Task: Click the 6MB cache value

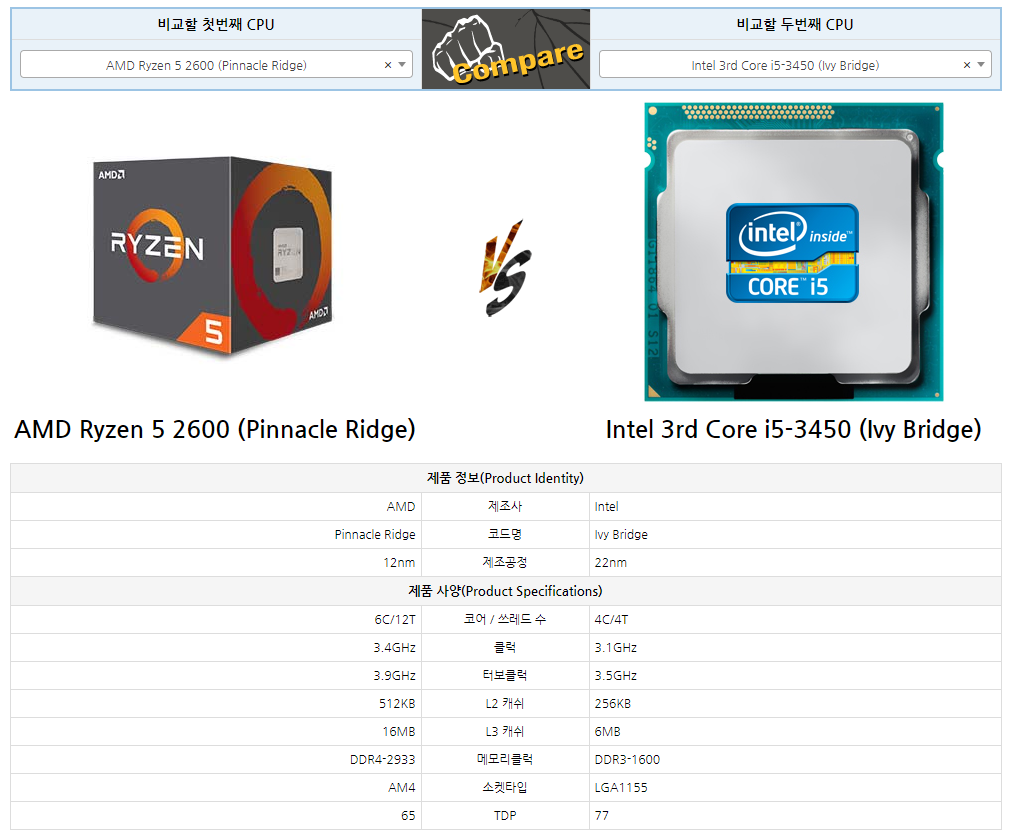Action: [x=607, y=732]
